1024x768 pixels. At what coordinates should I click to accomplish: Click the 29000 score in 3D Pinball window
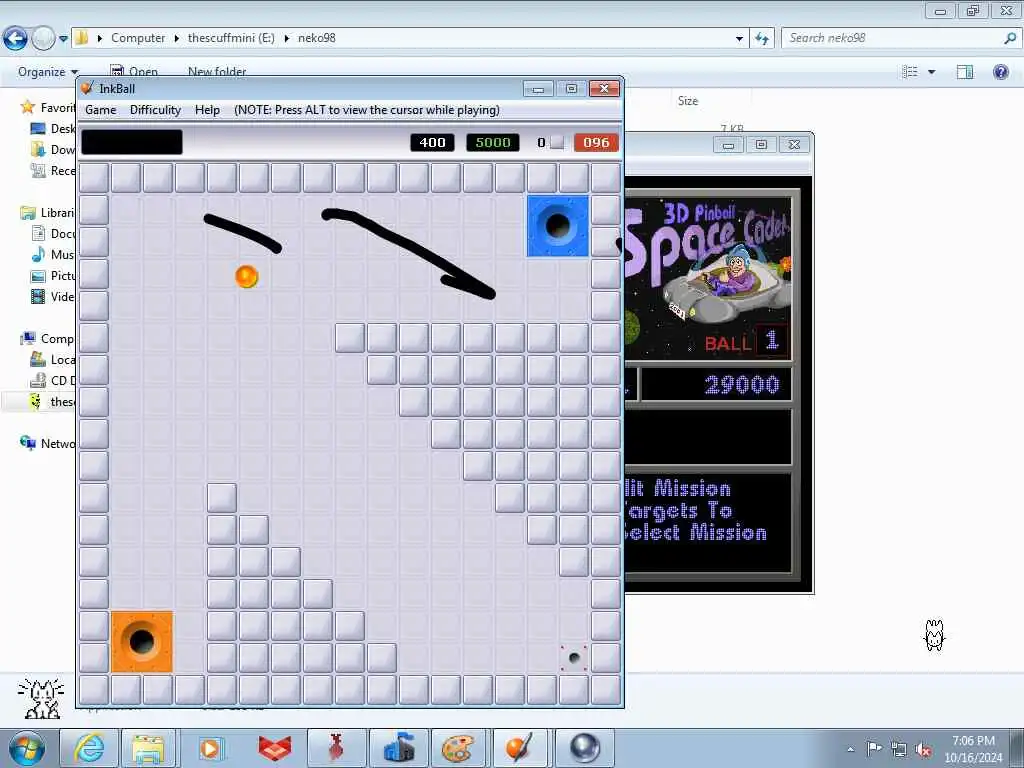click(741, 385)
